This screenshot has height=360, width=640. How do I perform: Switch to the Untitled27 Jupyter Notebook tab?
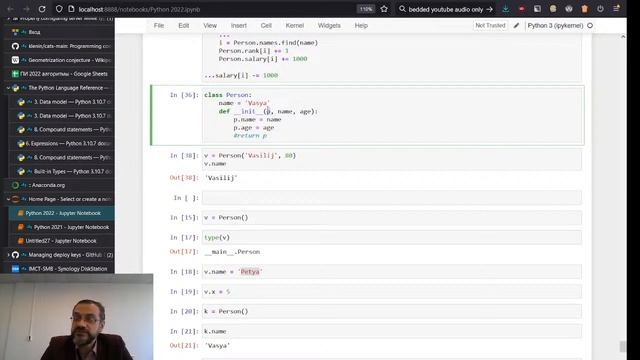click(64, 241)
